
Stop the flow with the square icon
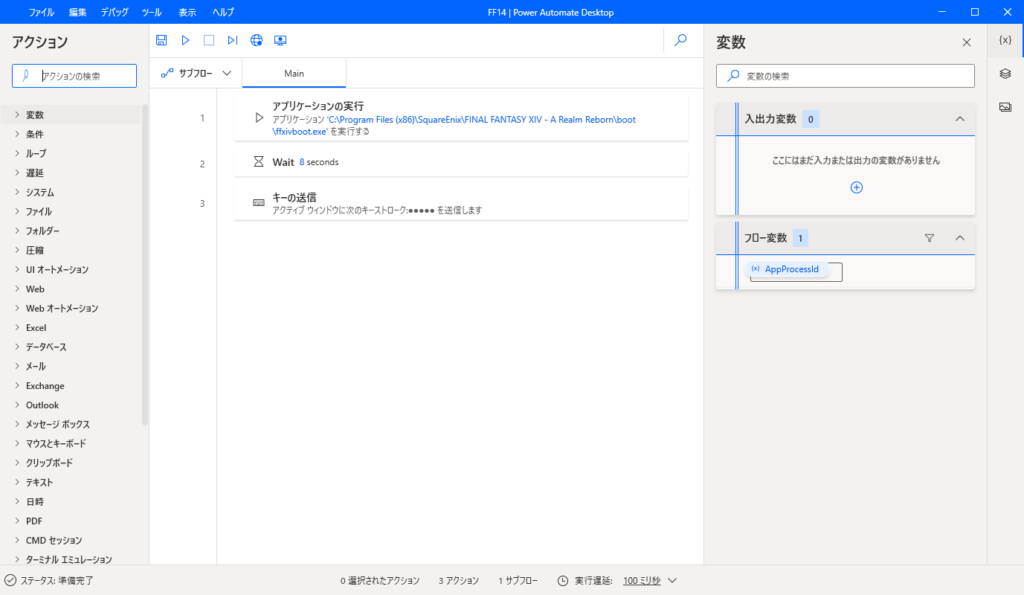209,40
